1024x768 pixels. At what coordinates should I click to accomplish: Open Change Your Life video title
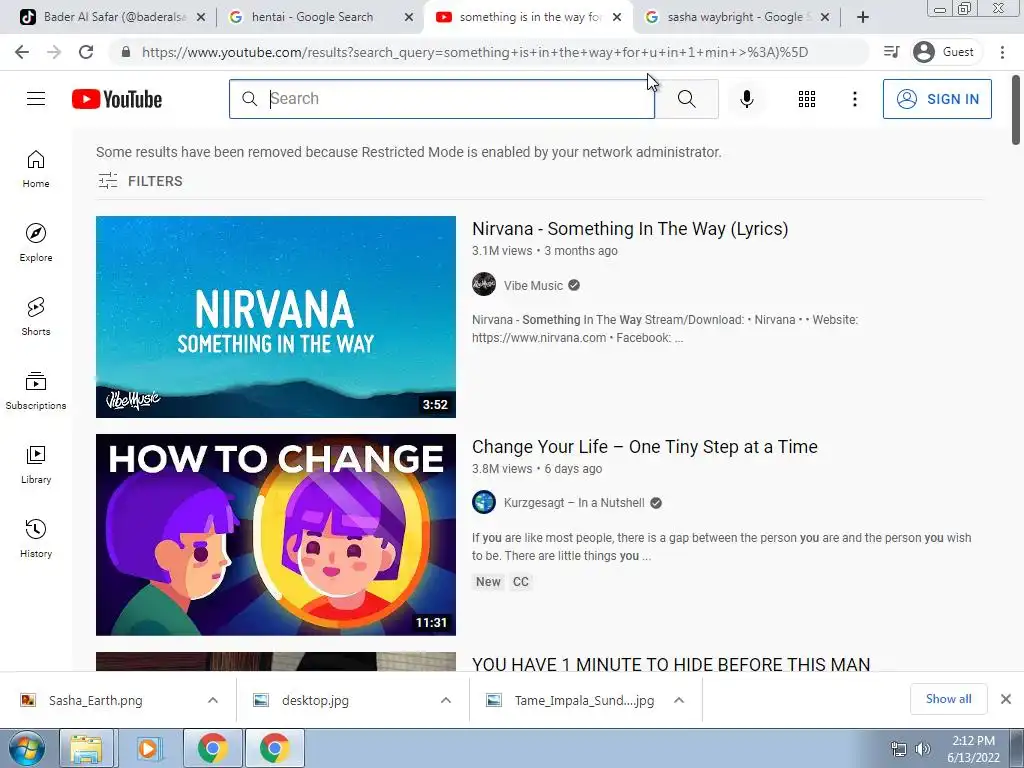point(645,447)
